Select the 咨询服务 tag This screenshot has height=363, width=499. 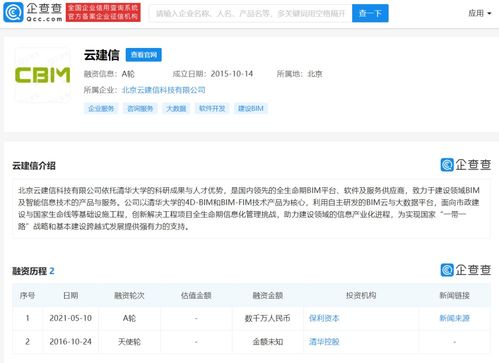140,108
